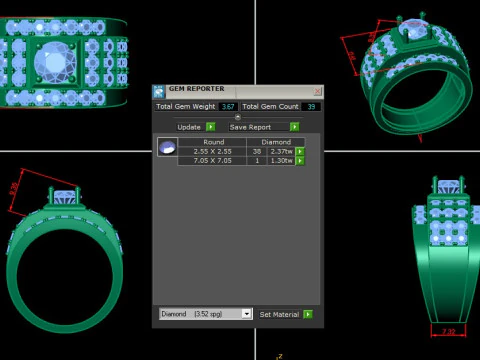Select the round gem shape thumbnail
The height and width of the screenshot is (360, 480).
(167, 147)
